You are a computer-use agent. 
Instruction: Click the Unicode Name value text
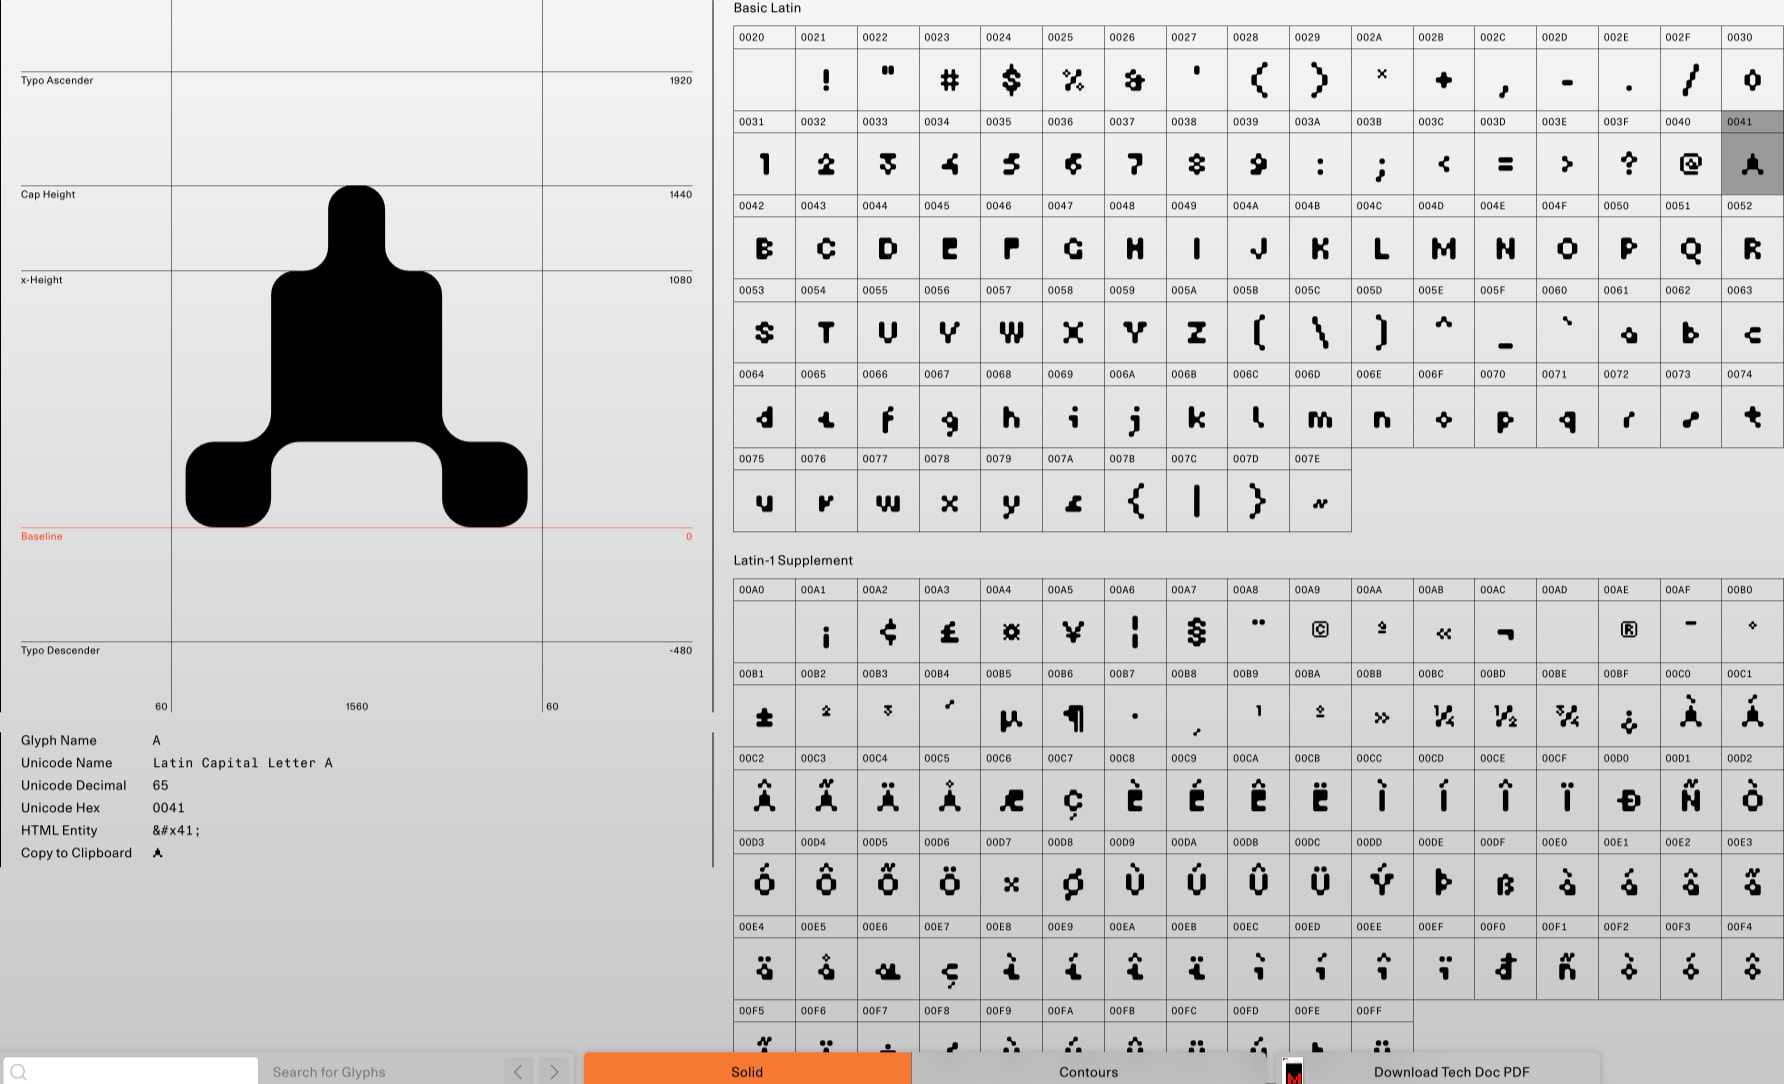242,762
